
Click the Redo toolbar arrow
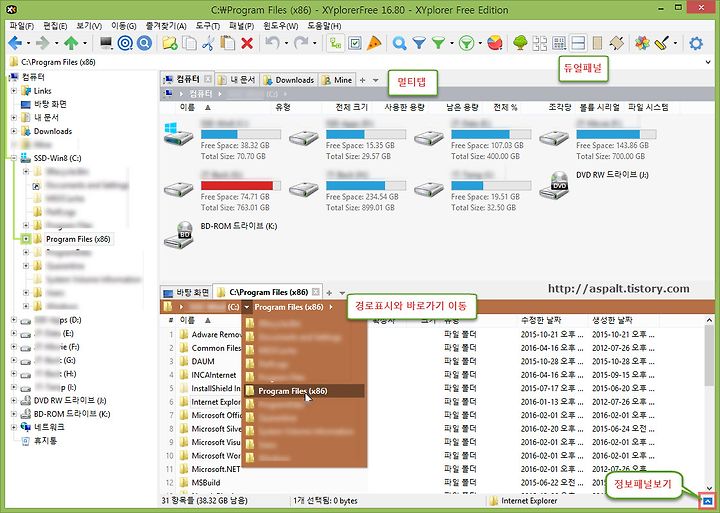(x=301, y=44)
